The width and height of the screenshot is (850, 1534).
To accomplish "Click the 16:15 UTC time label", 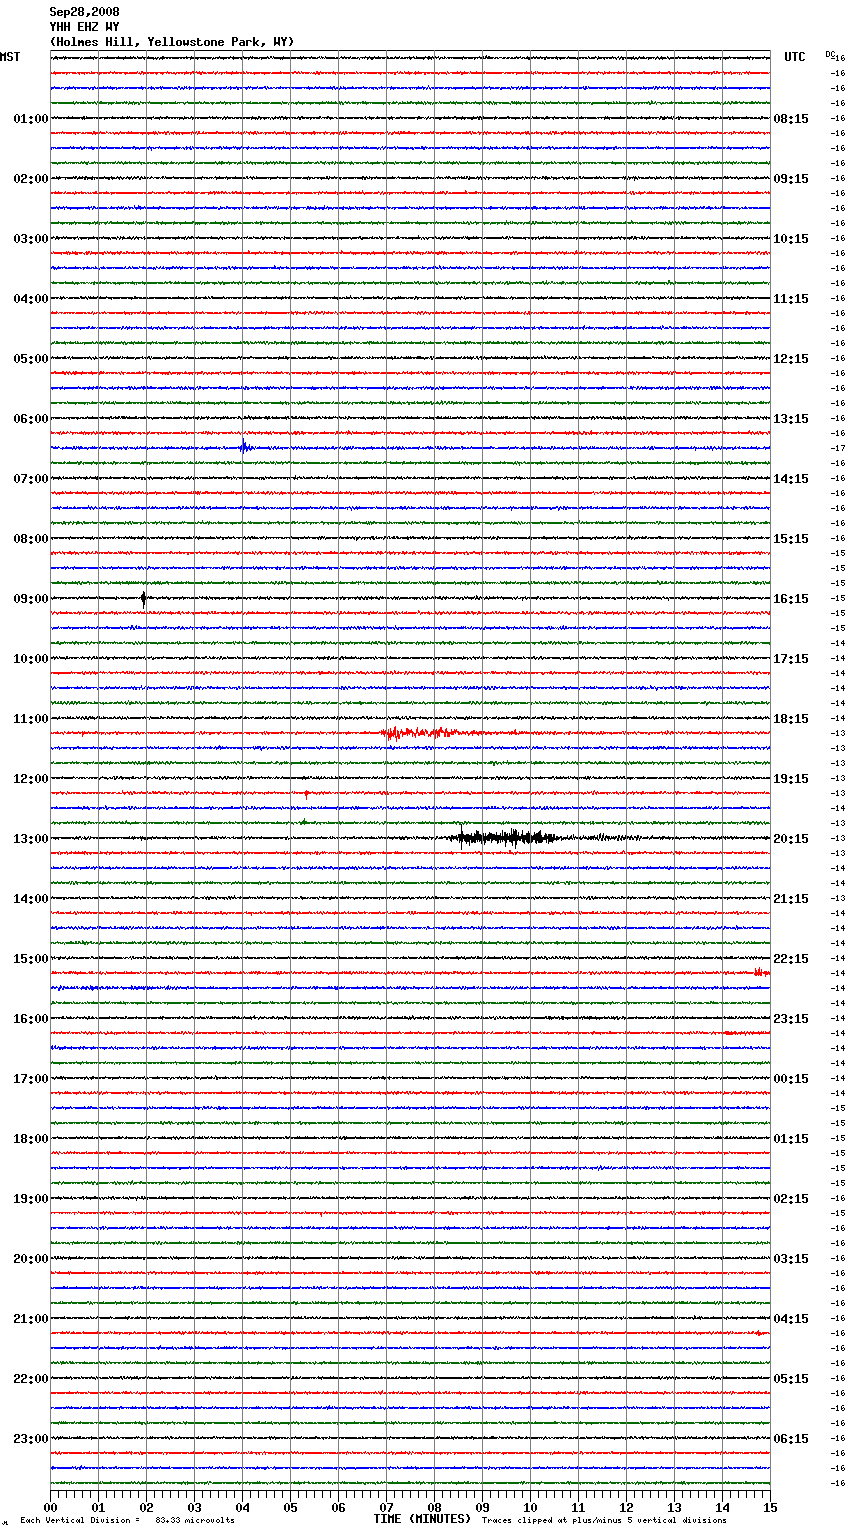I will click(791, 599).
